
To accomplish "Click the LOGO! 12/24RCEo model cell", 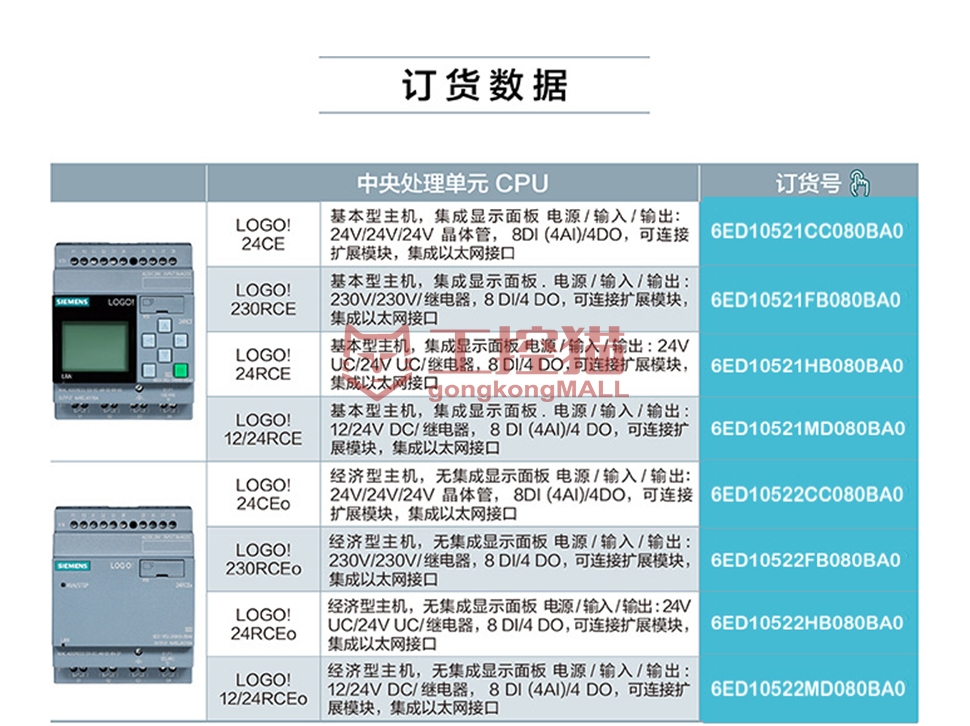I will pyautogui.click(x=263, y=689).
